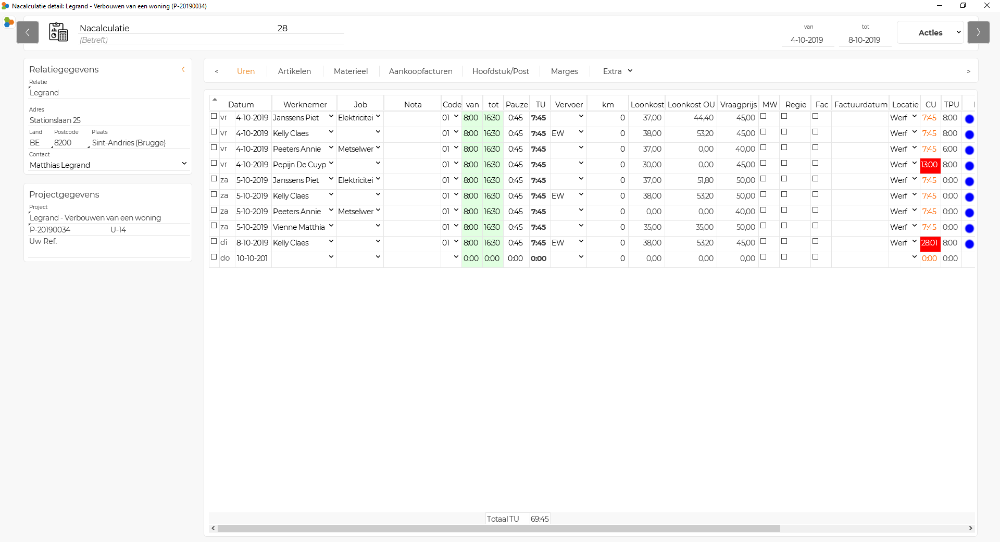Click the blue status dot in Pepijn De Cuyp row

[x=969, y=164]
